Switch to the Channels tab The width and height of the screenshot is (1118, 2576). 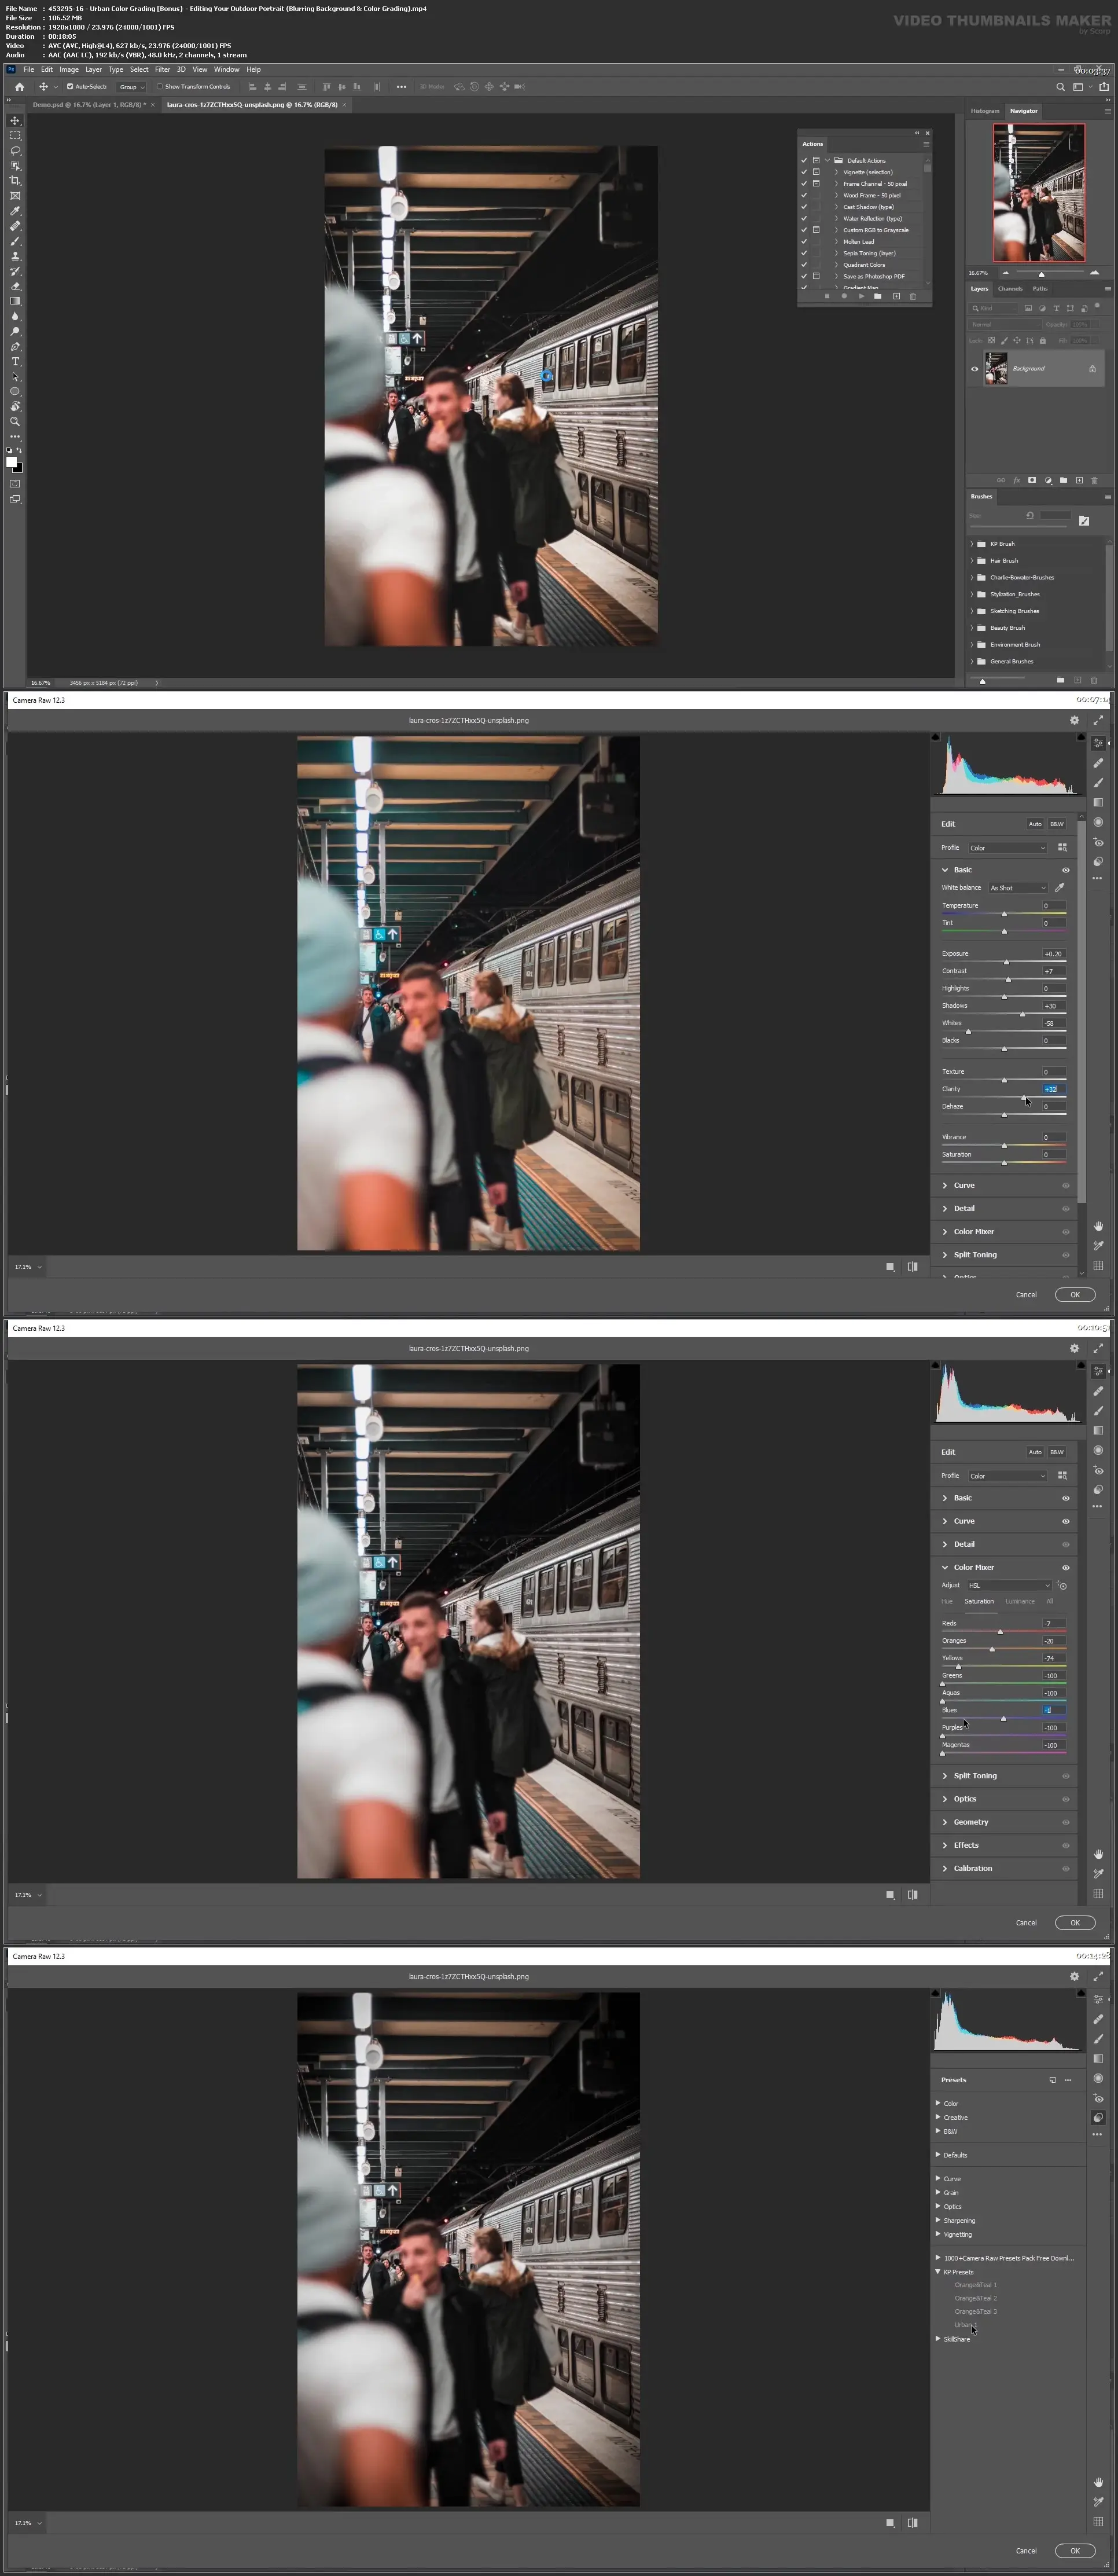[x=1010, y=289]
